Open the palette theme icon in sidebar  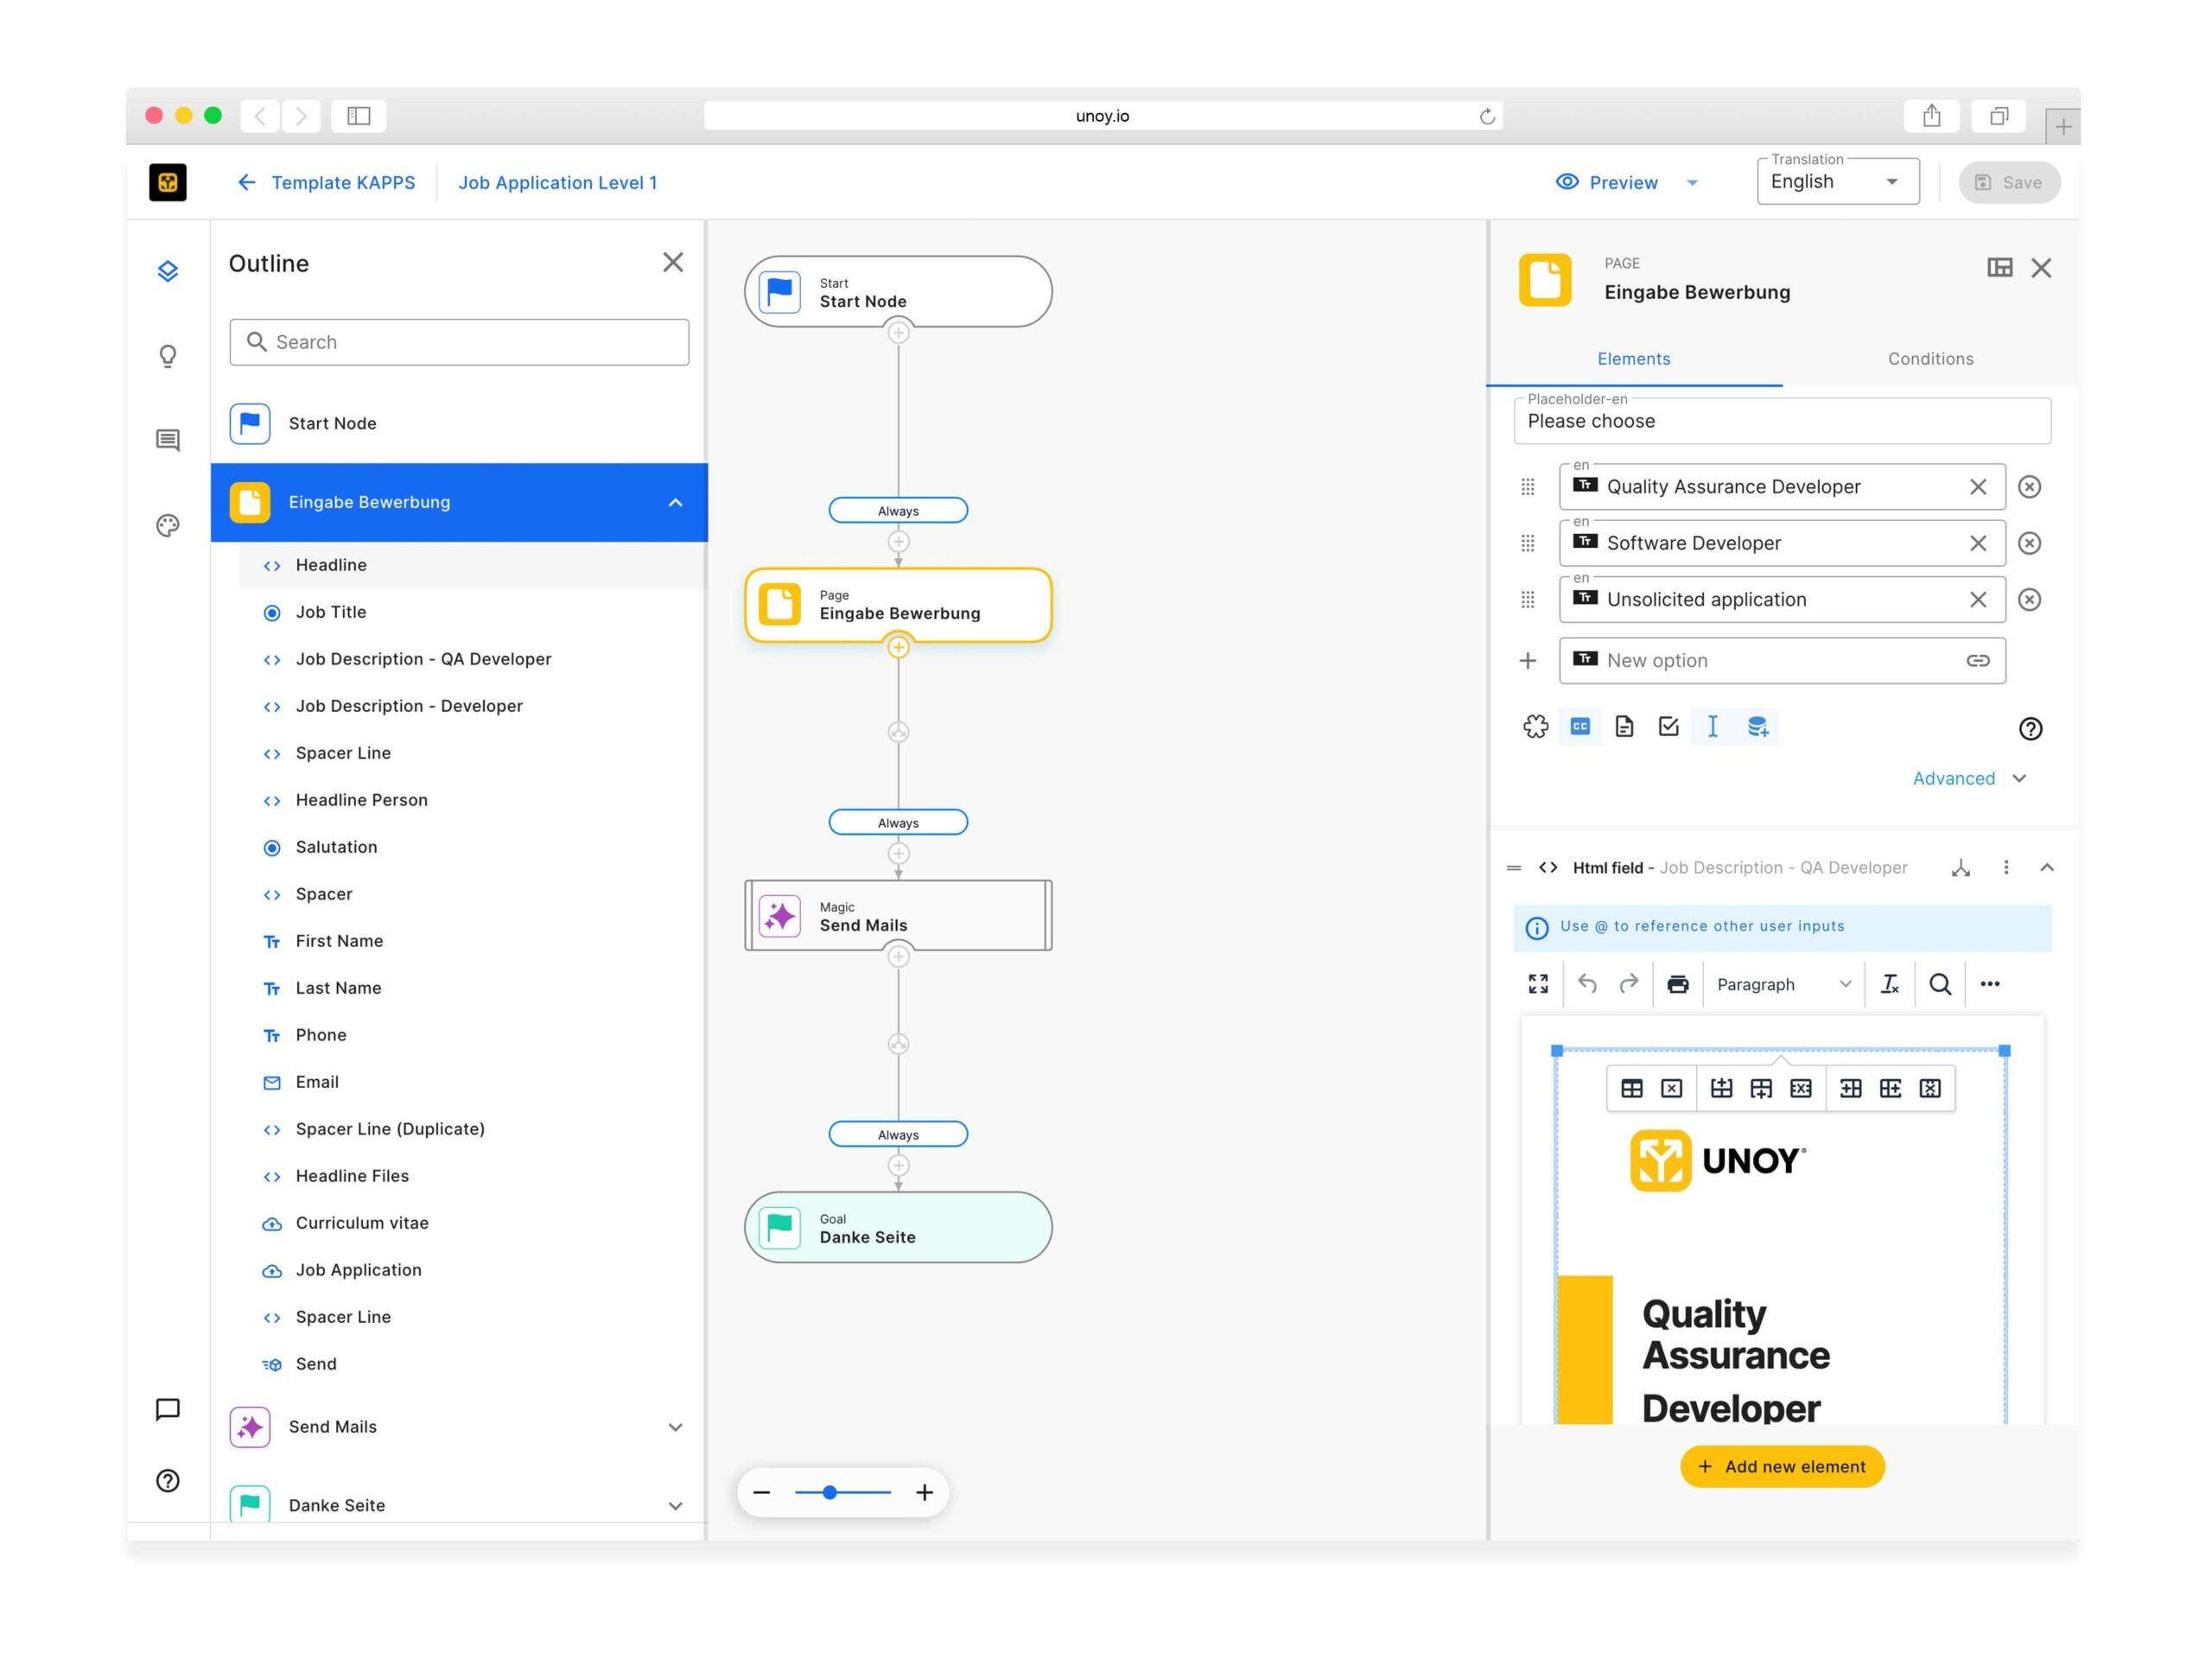pos(168,525)
